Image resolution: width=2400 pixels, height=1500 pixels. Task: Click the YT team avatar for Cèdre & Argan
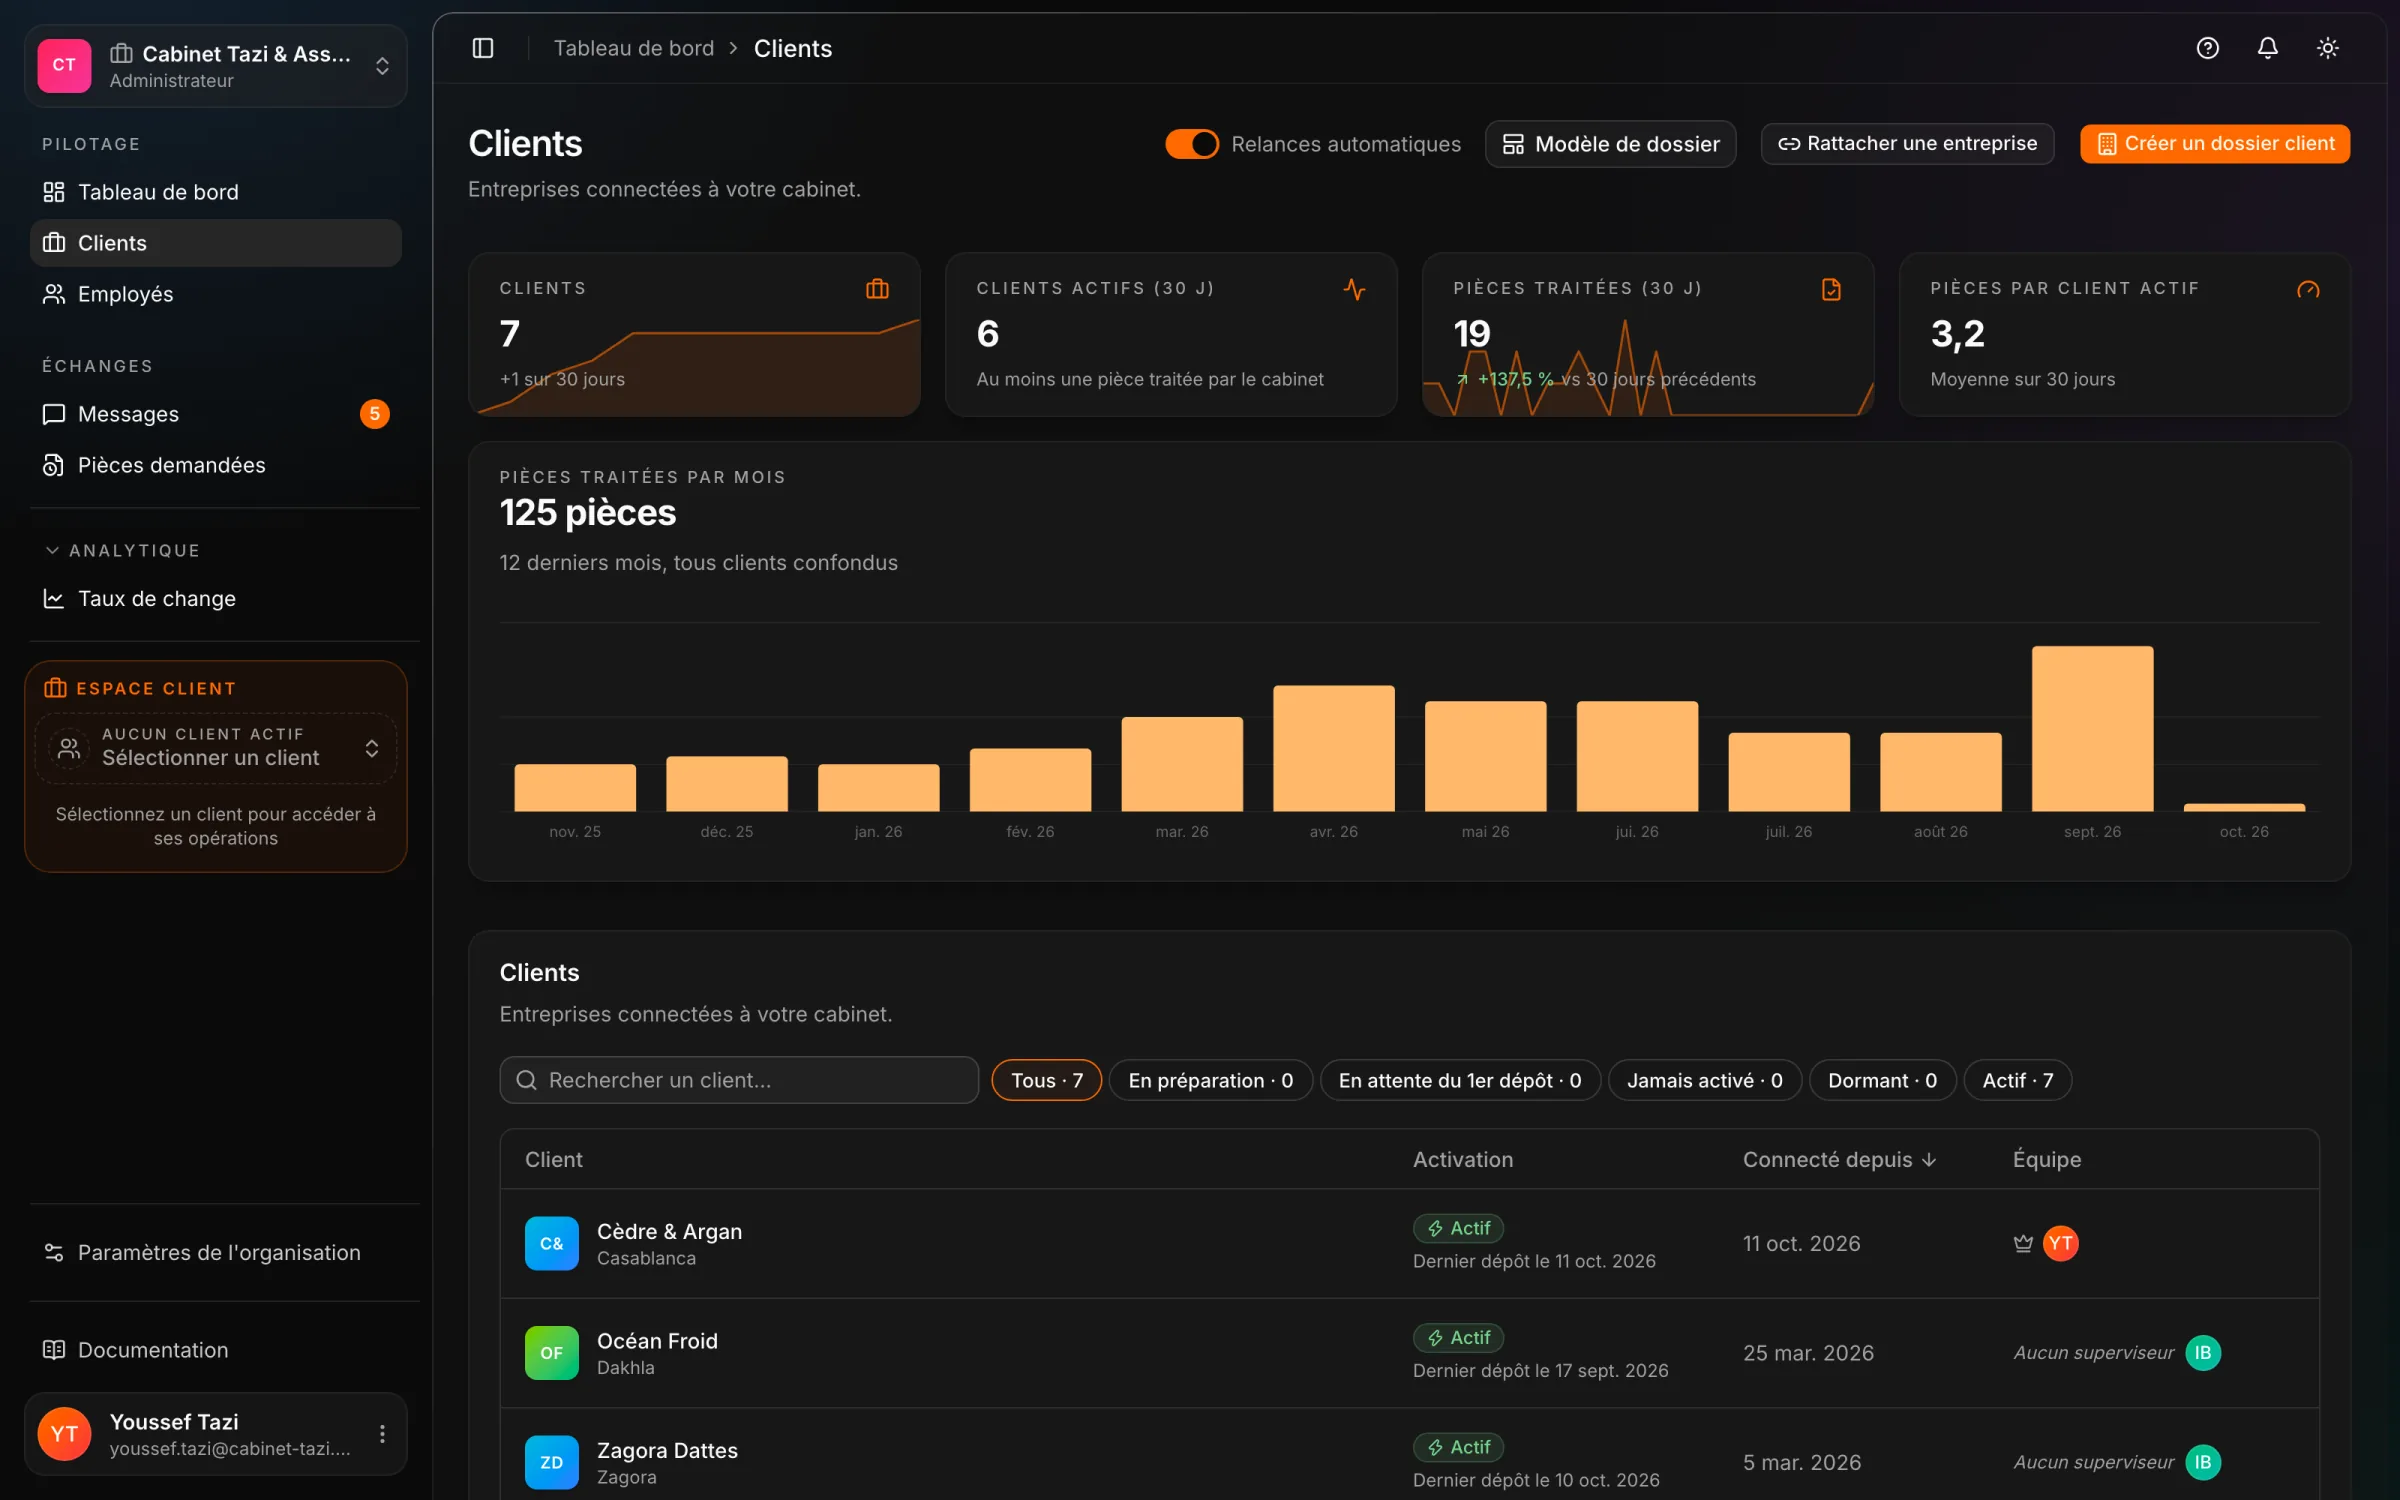2060,1243
